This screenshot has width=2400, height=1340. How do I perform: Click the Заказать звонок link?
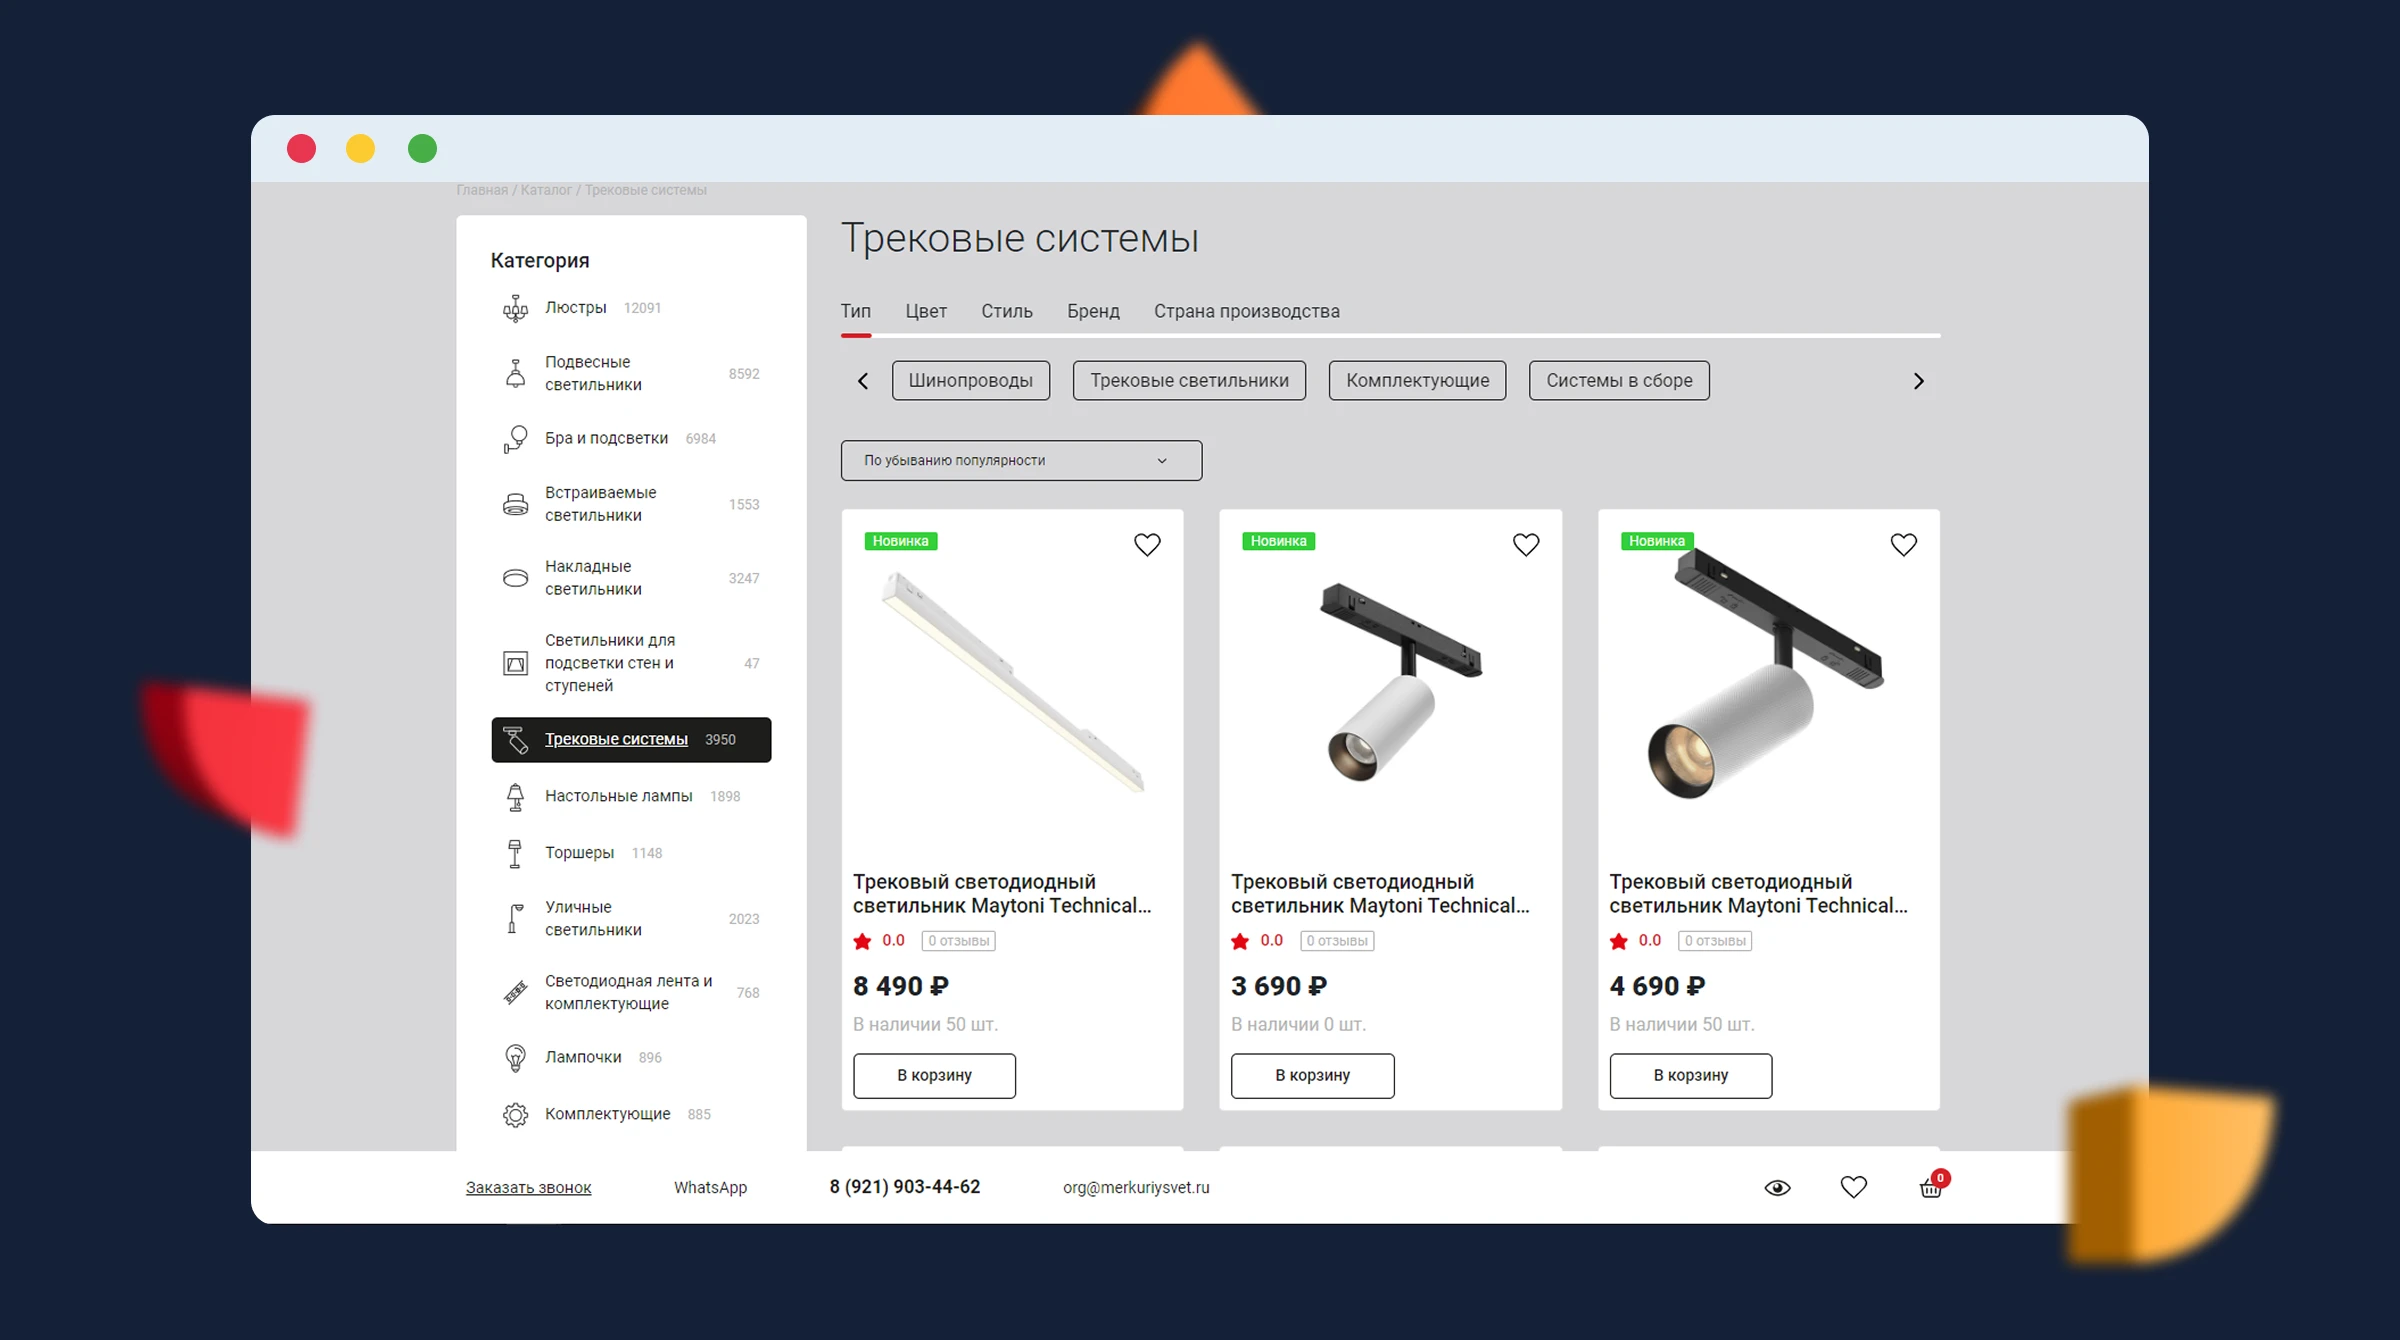coord(528,1188)
